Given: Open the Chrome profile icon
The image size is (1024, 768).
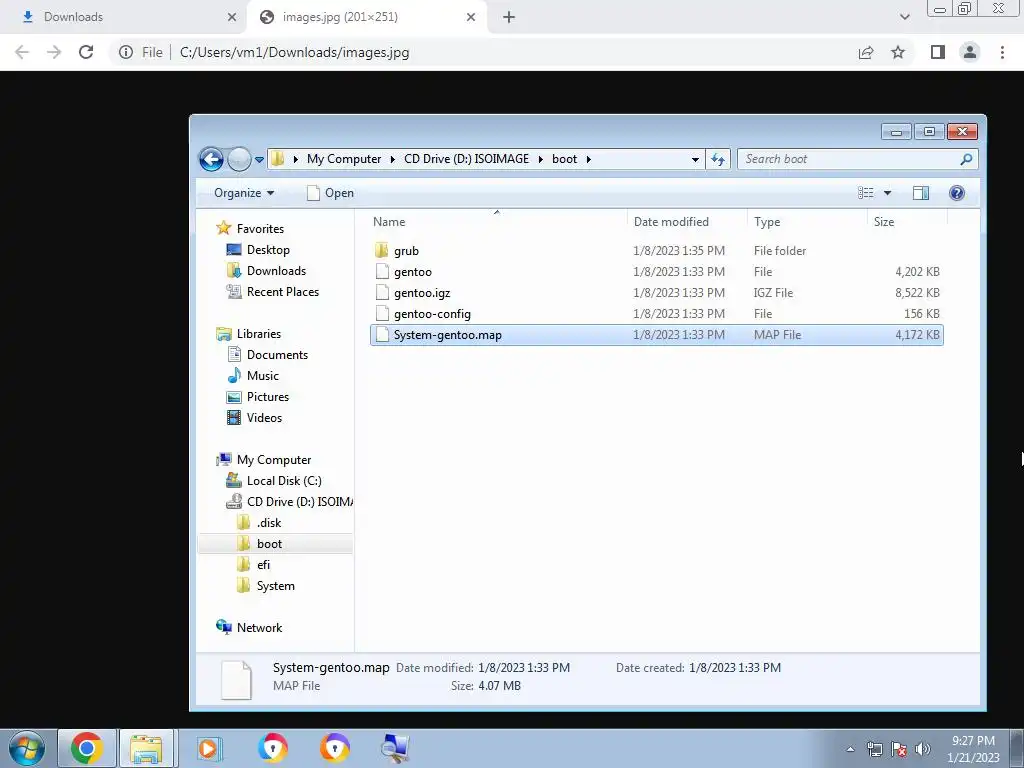Looking at the screenshot, I should pos(970,52).
